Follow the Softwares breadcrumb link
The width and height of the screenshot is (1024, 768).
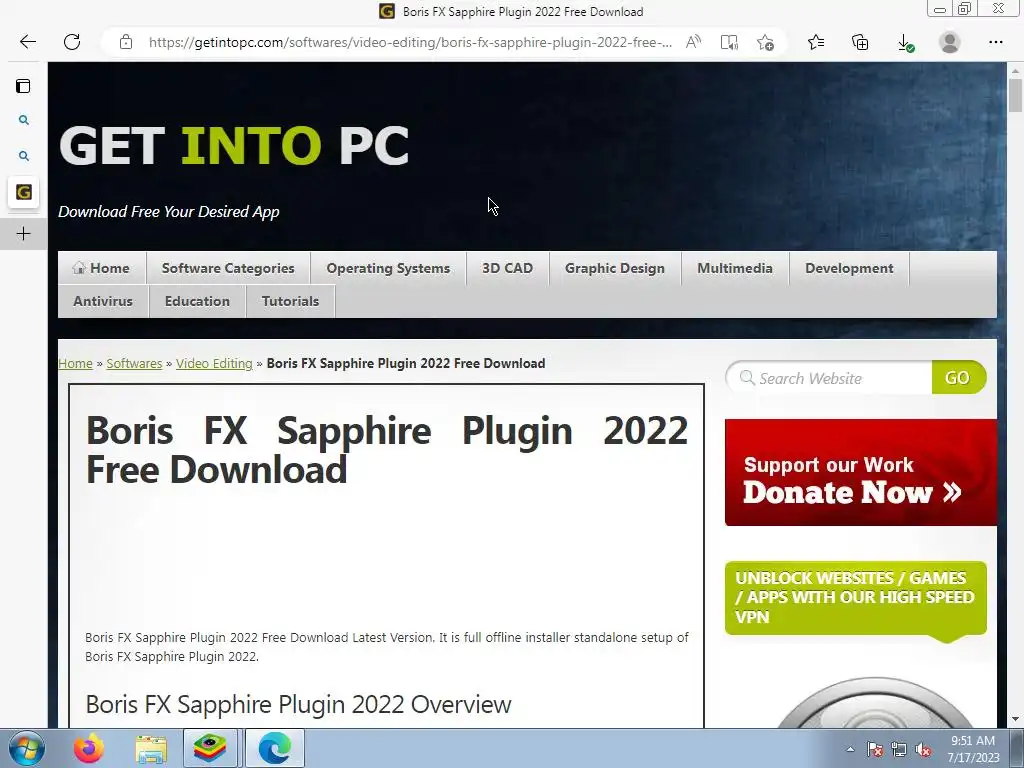tap(134, 364)
